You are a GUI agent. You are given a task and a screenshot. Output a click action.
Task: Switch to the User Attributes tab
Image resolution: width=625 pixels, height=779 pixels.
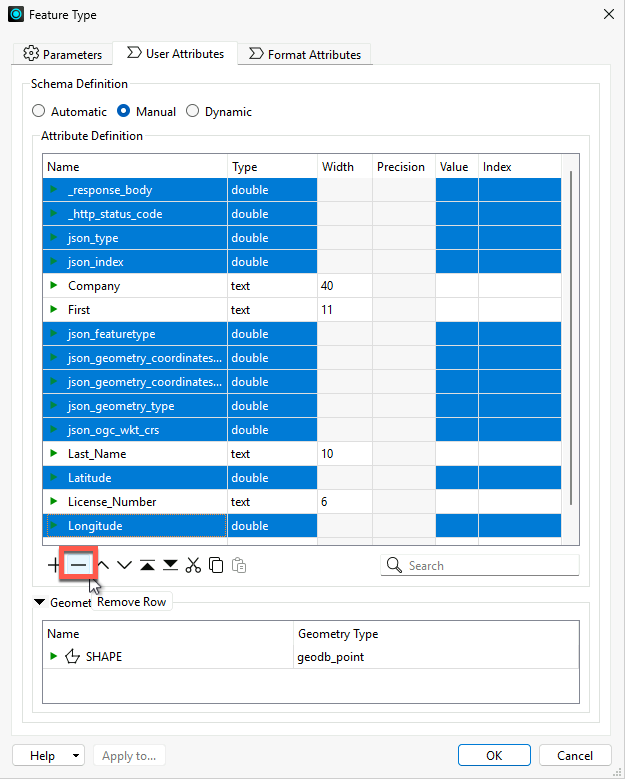[x=175, y=53]
